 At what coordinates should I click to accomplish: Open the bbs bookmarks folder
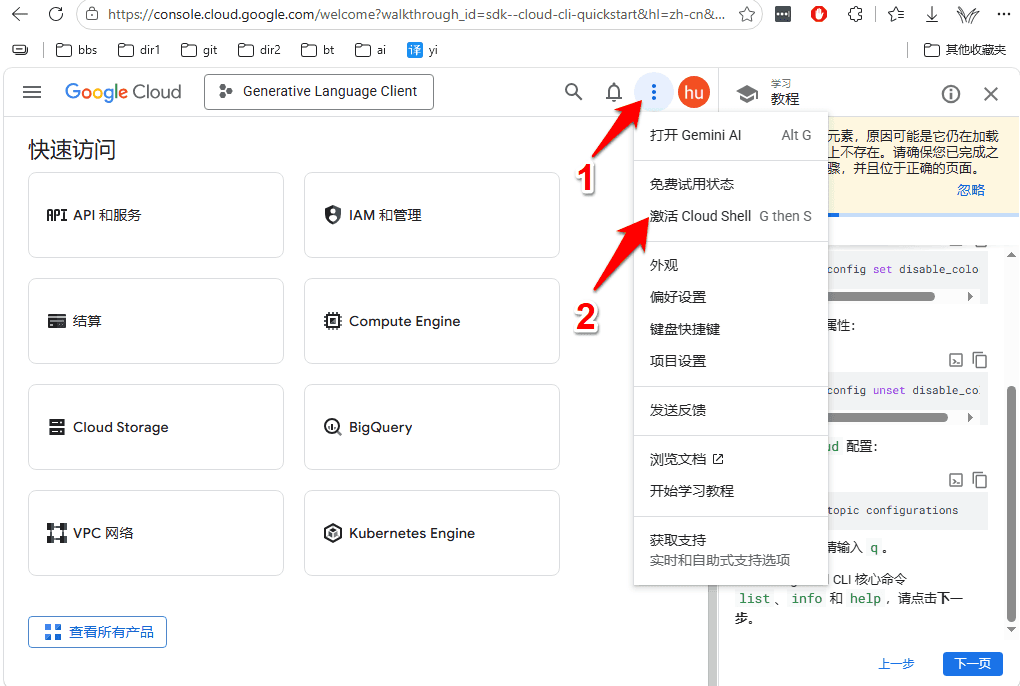click(x=77, y=50)
